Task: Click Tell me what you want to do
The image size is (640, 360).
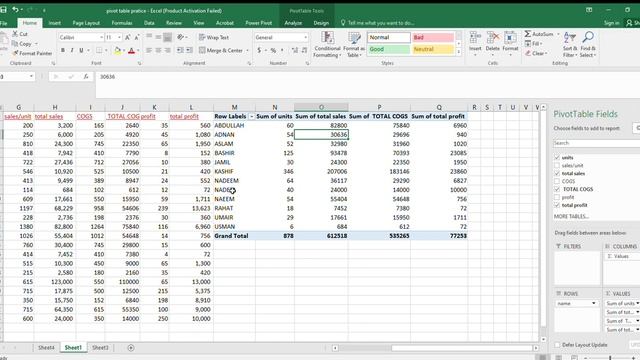Action: click(377, 23)
